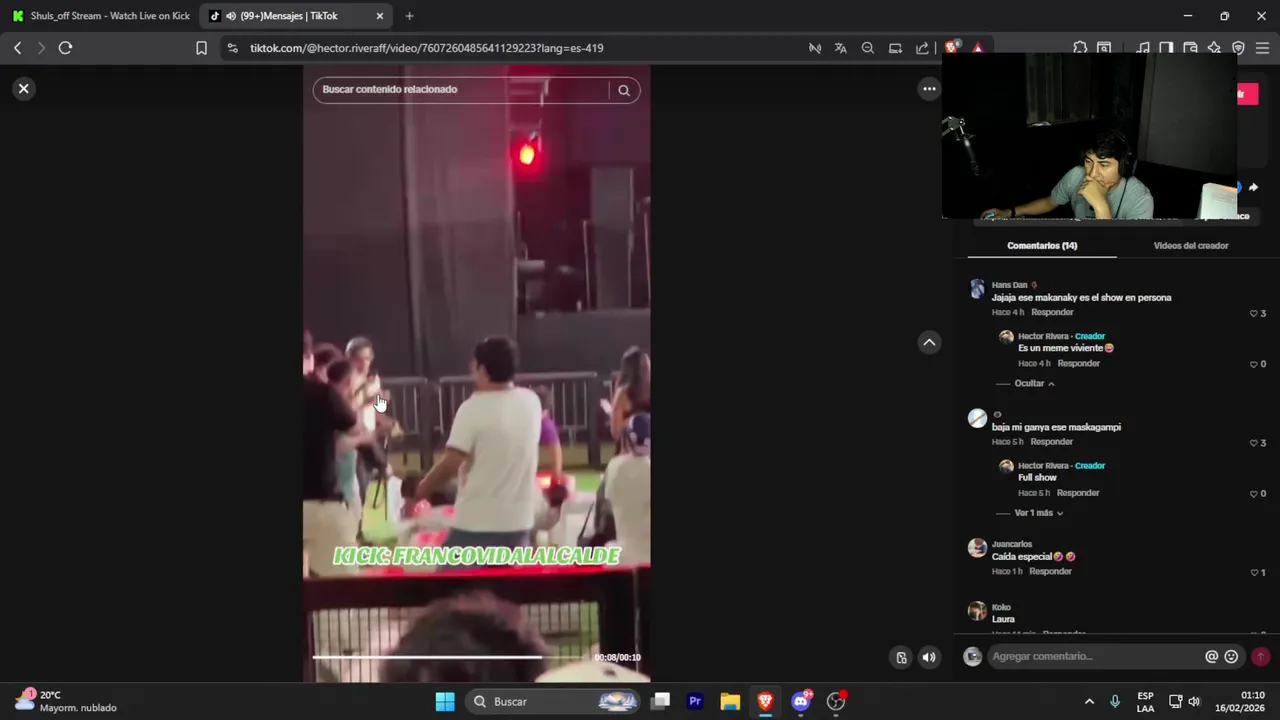The image size is (1280, 720).
Task: Open File Explorer from the taskbar
Action: 730,701
